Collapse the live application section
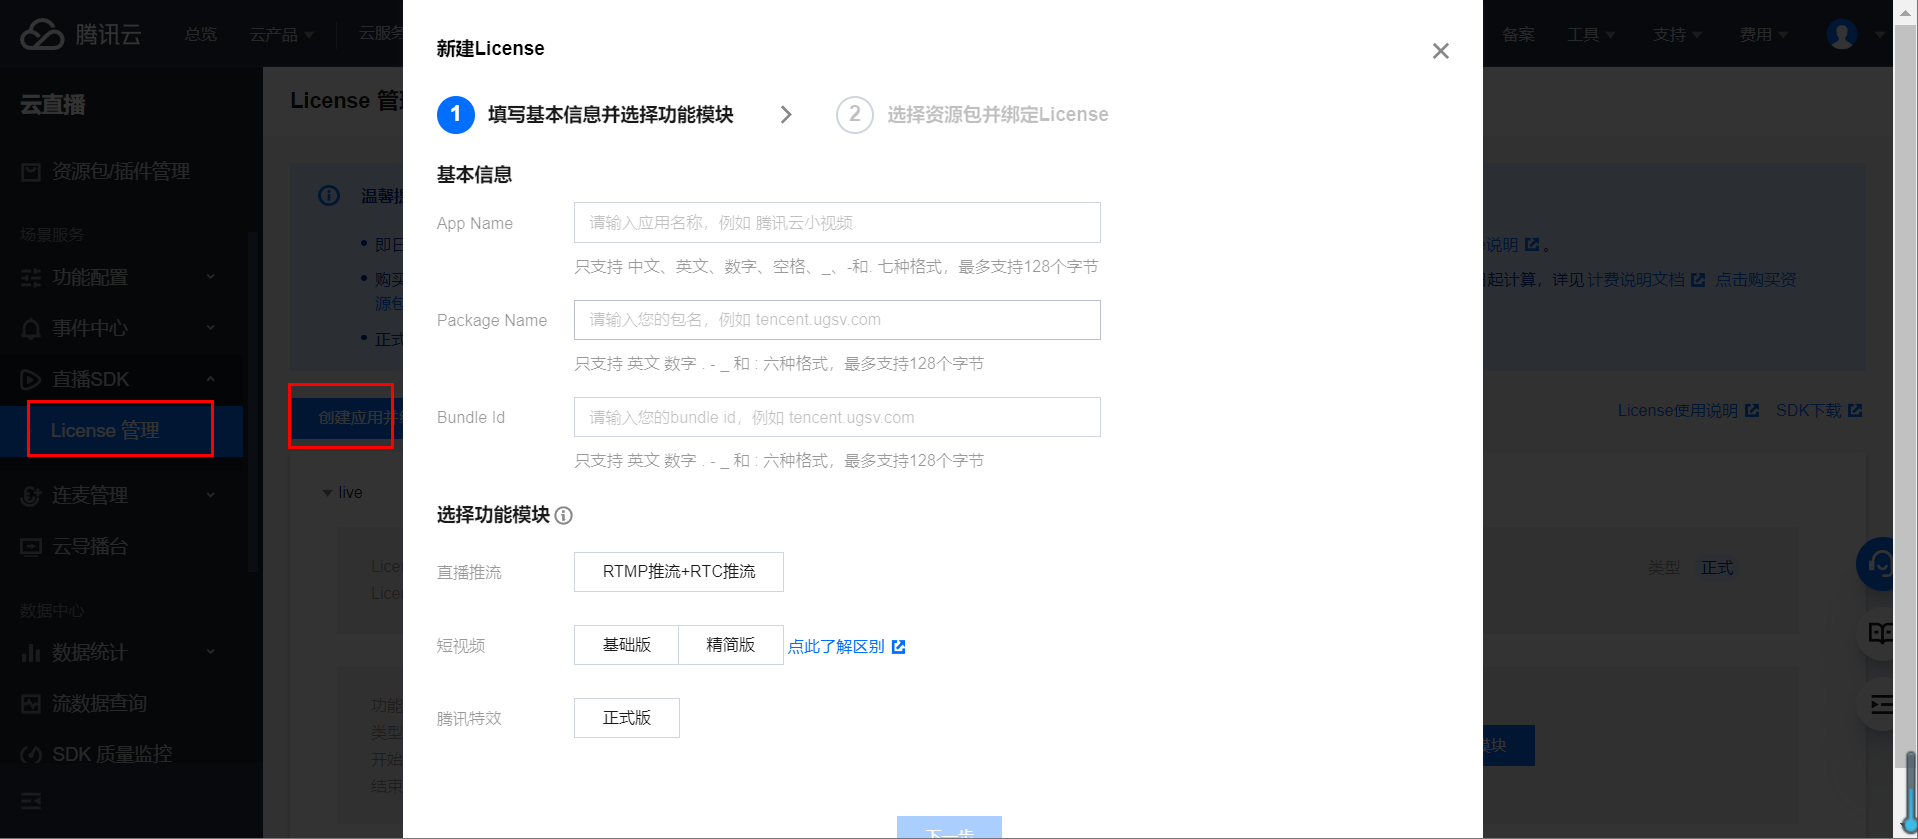 coord(327,493)
